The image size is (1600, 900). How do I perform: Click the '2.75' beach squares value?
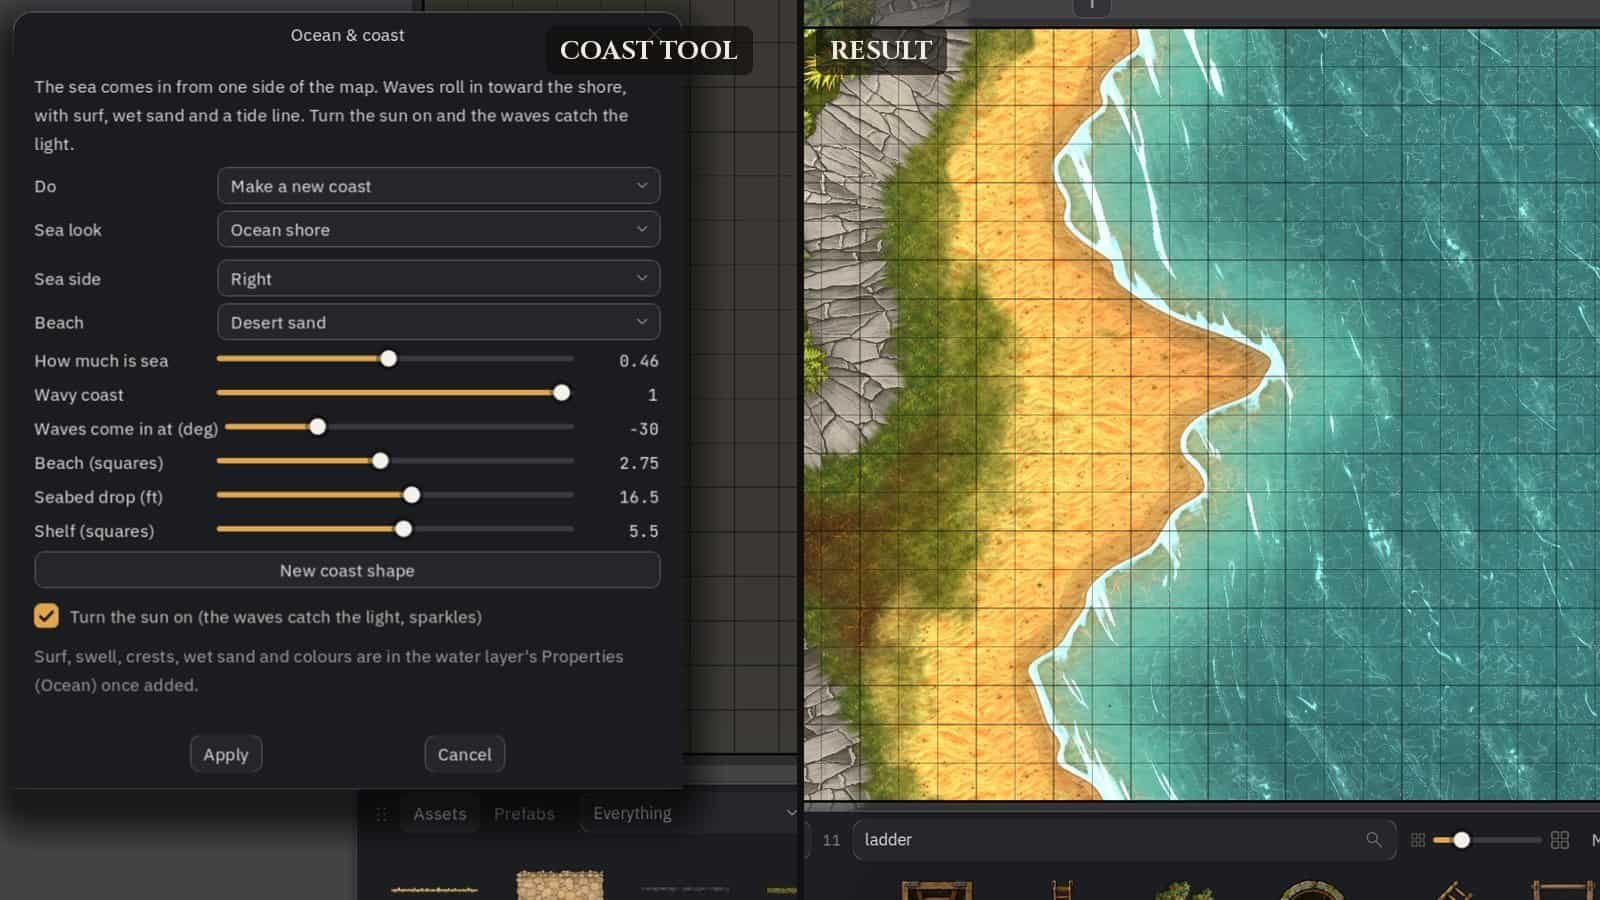tap(638, 463)
